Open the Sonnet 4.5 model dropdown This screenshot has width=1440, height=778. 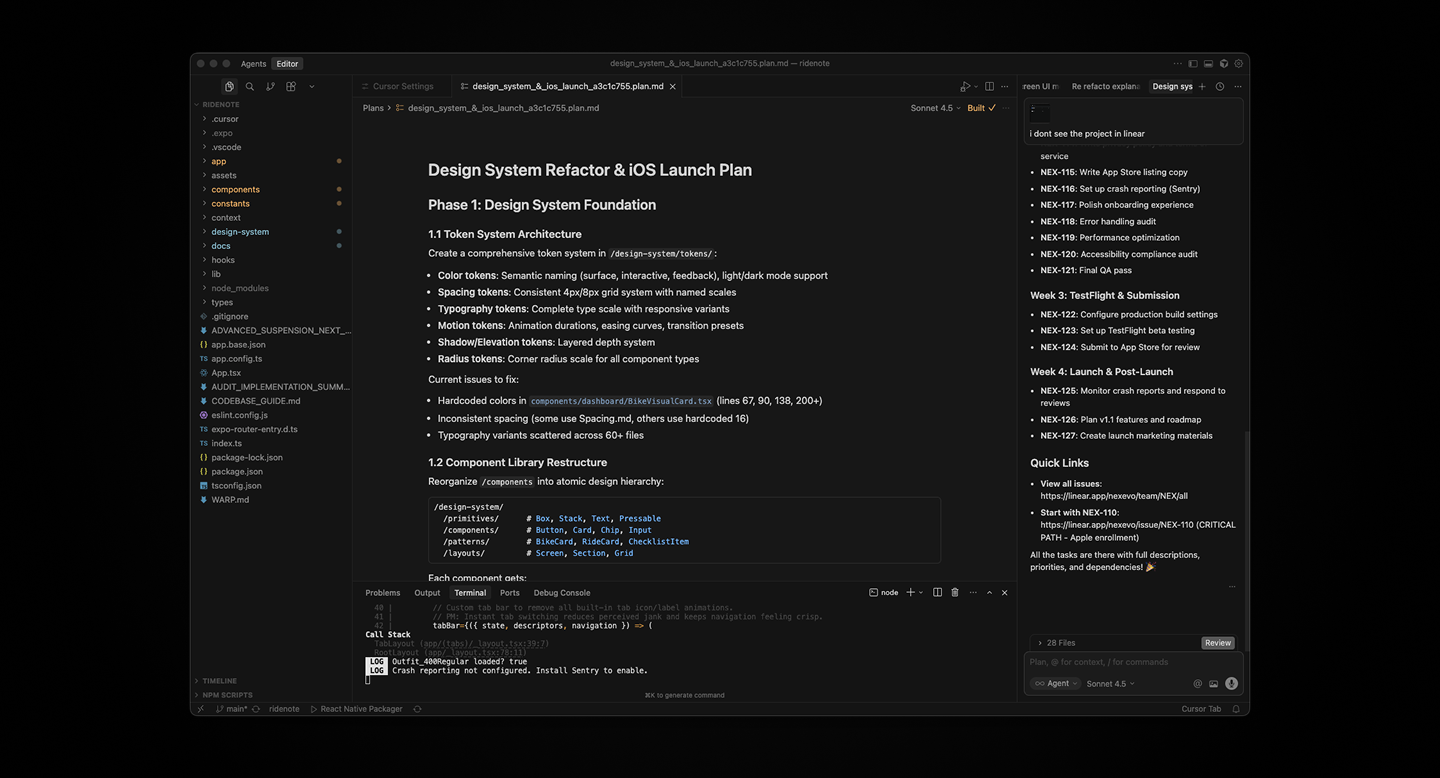tap(933, 107)
